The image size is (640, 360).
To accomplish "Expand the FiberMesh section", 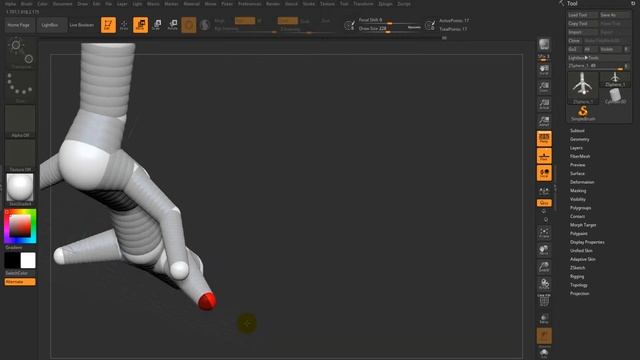I will click(x=580, y=156).
